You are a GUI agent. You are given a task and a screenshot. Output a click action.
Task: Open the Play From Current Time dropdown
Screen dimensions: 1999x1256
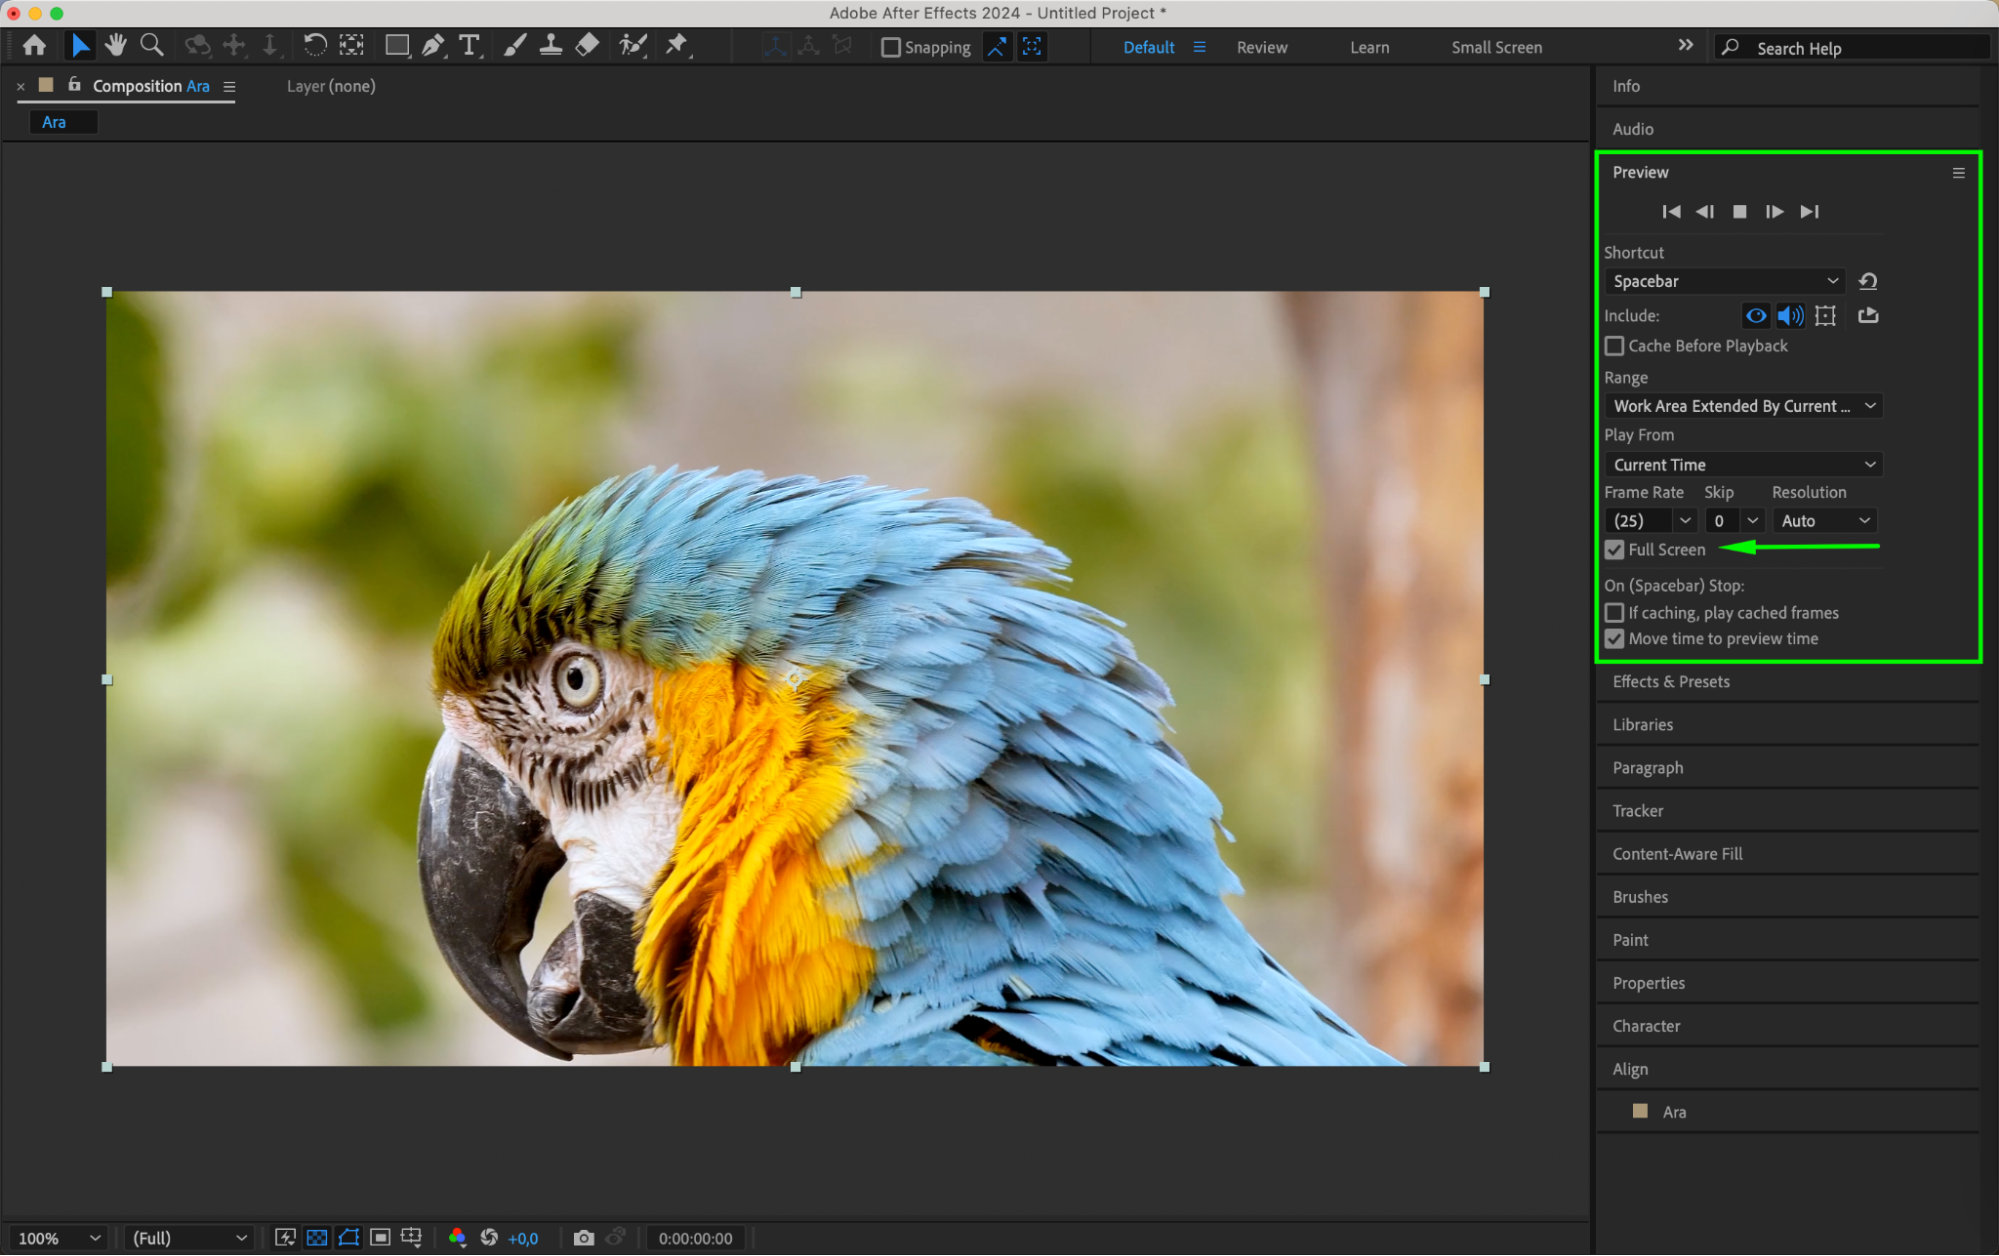click(1742, 465)
